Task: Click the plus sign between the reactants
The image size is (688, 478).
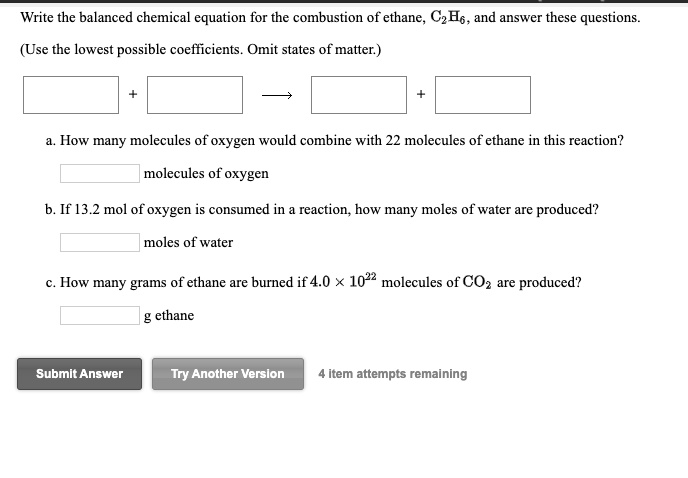Action: pyautogui.click(x=133, y=95)
